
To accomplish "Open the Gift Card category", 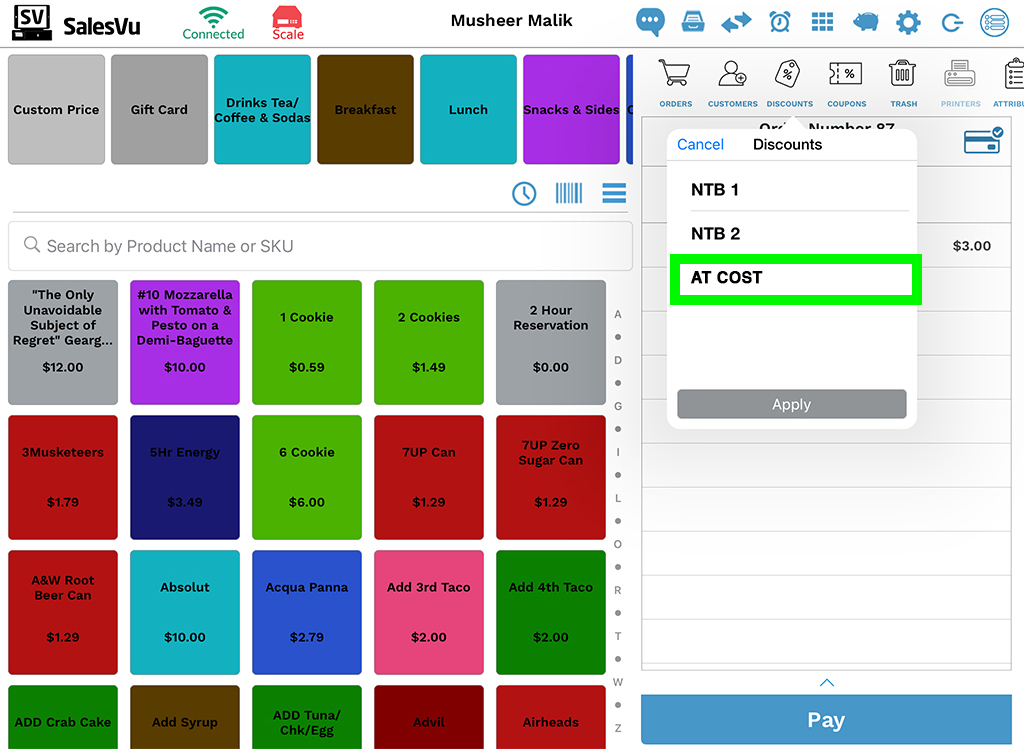I will (x=159, y=110).
